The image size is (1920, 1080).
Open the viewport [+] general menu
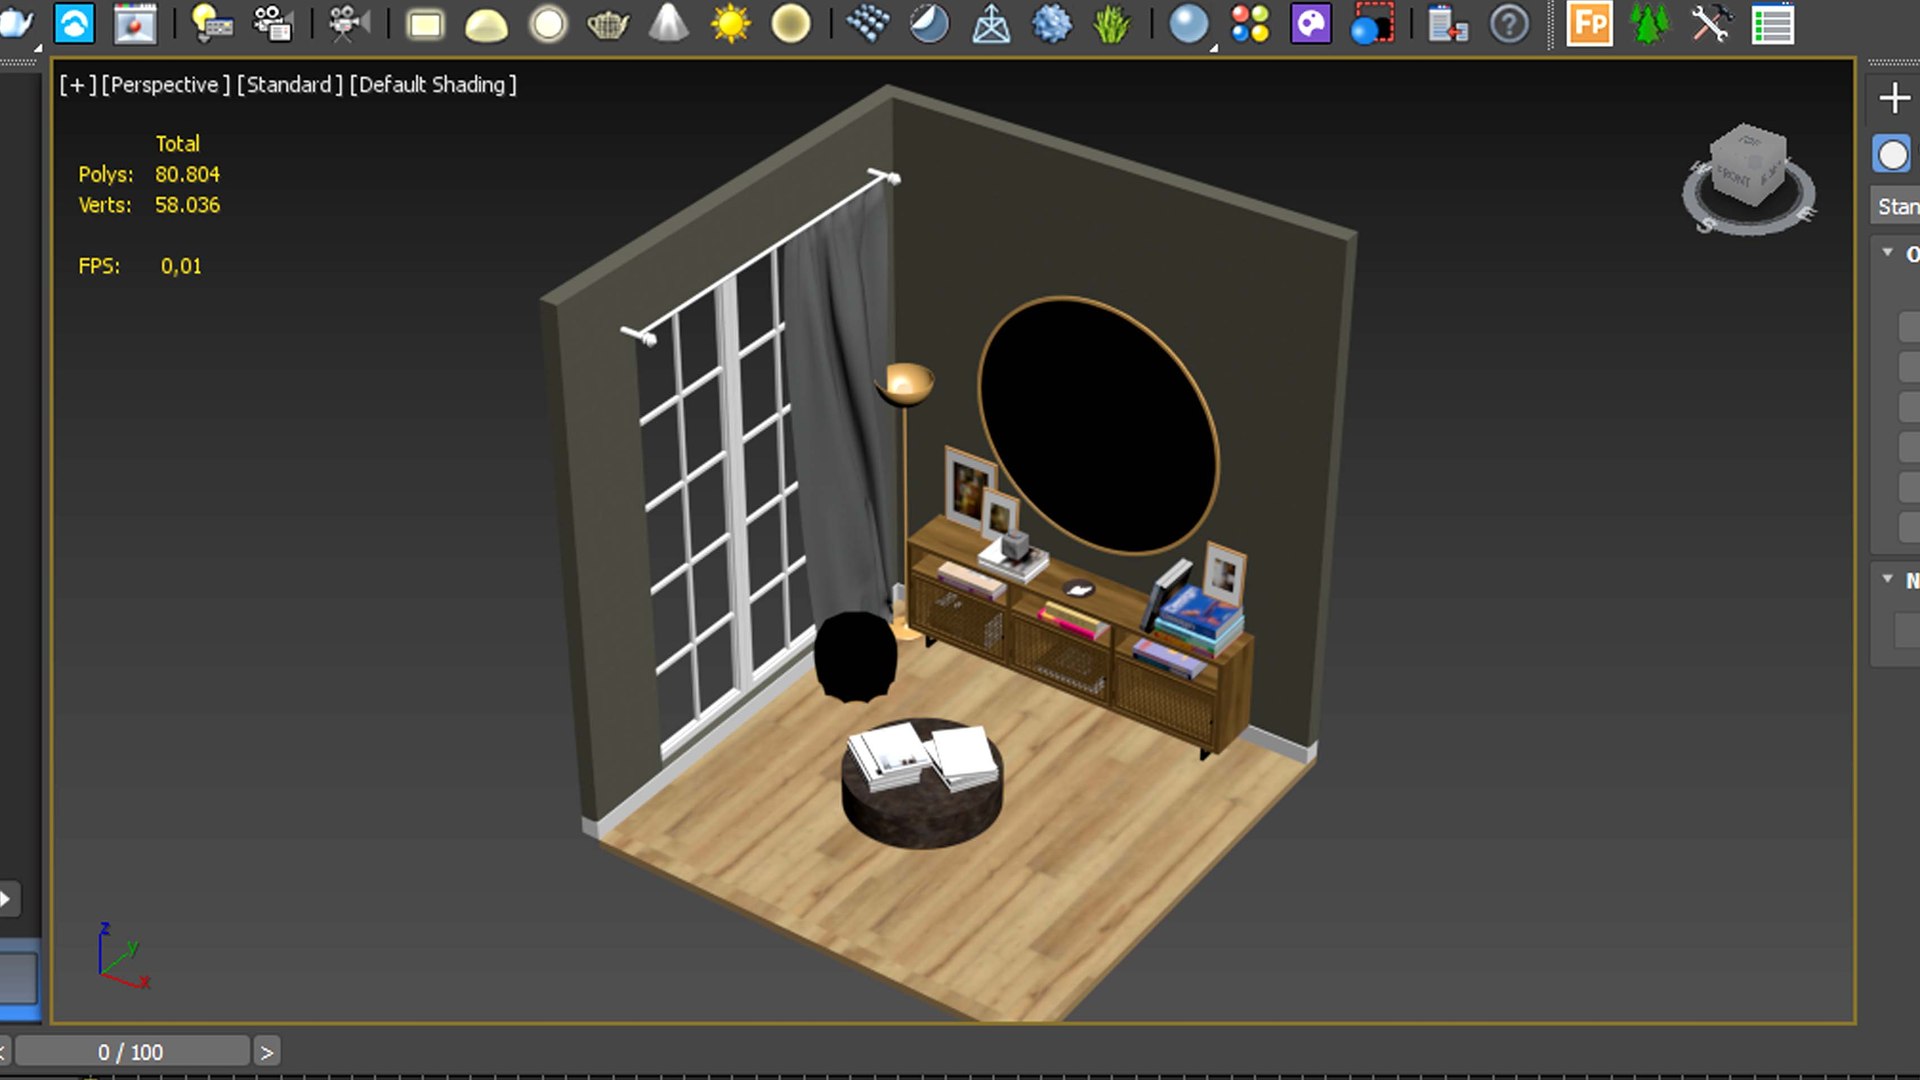[77, 85]
